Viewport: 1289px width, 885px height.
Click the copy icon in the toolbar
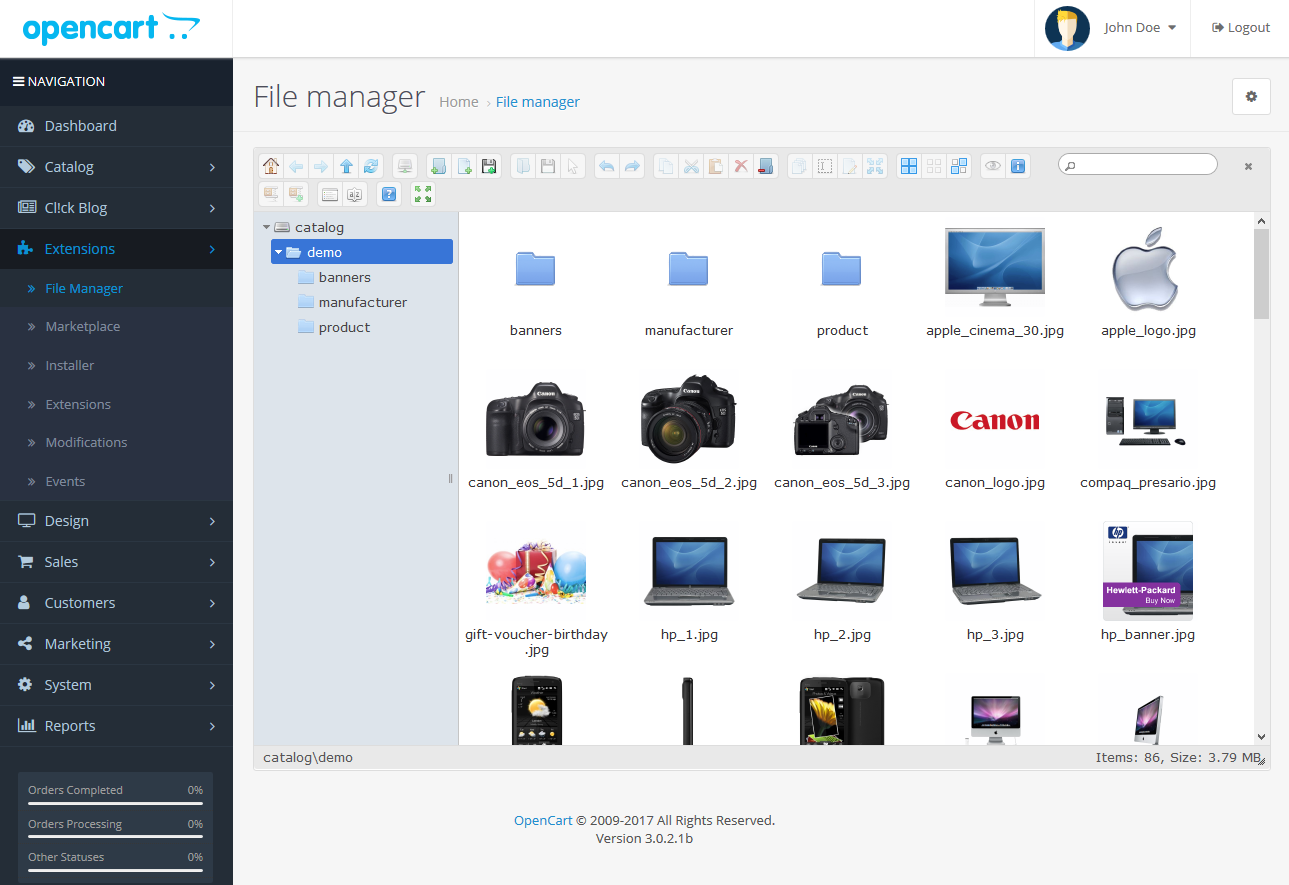click(666, 166)
